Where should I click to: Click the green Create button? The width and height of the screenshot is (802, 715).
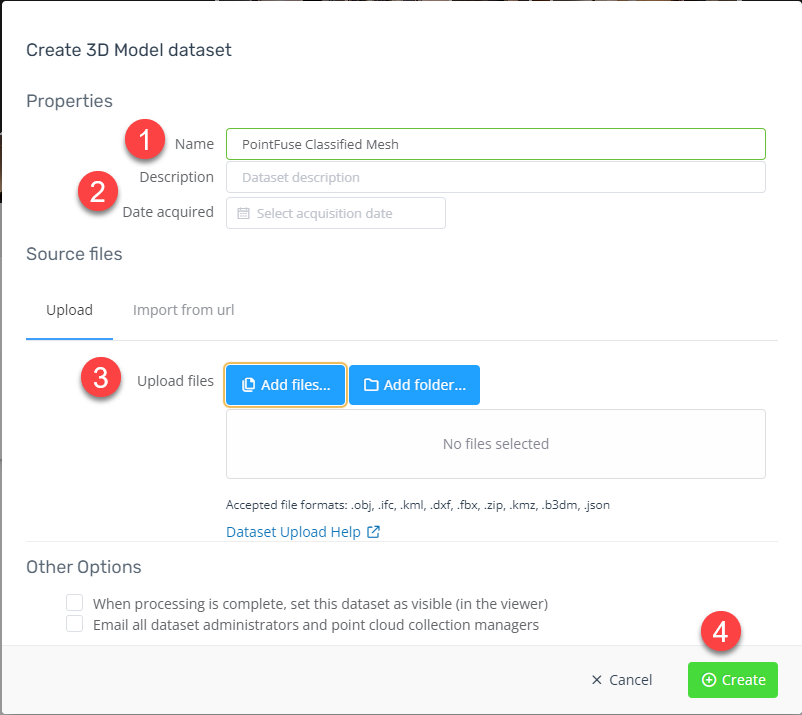[732, 680]
